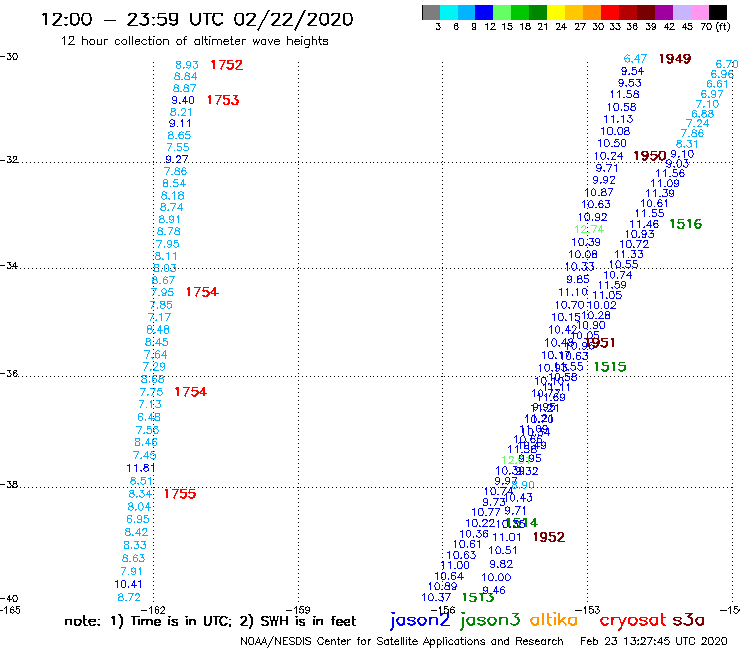Select the -153 longitude axis label
Viewport: 740px width, 650px height.
point(588,610)
